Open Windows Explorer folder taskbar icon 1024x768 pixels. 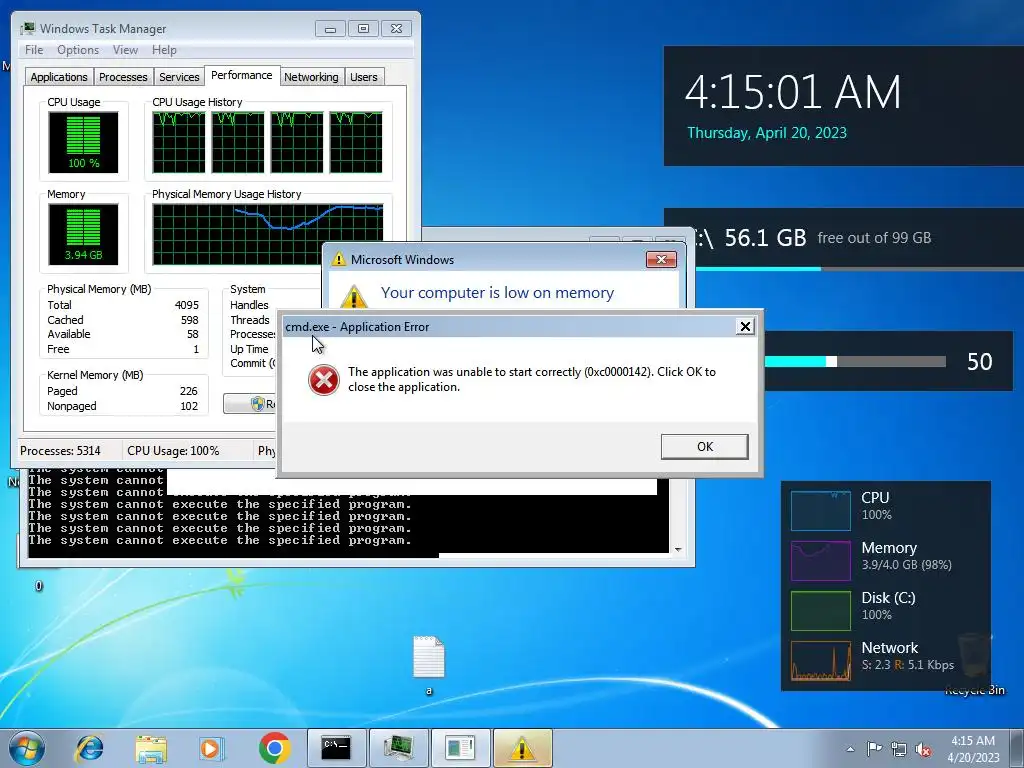pos(151,748)
